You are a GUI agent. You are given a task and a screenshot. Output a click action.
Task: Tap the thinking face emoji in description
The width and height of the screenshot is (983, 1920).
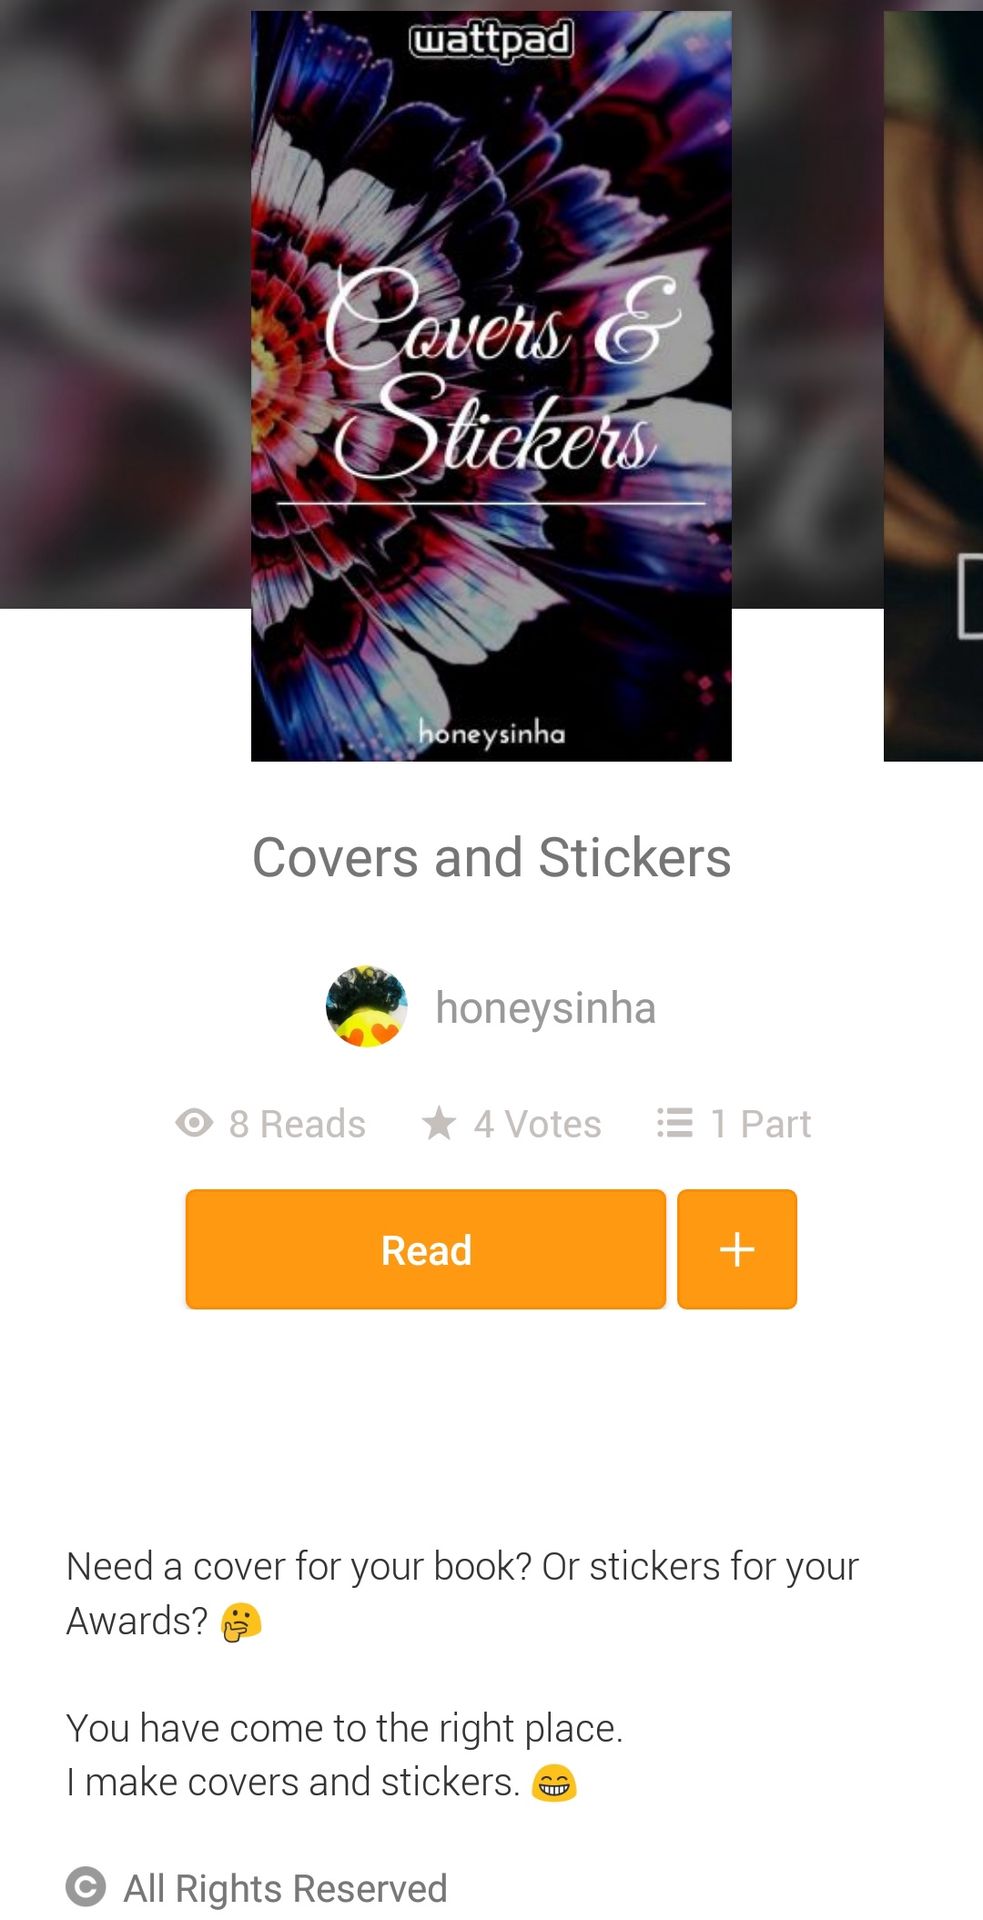[241, 1621]
